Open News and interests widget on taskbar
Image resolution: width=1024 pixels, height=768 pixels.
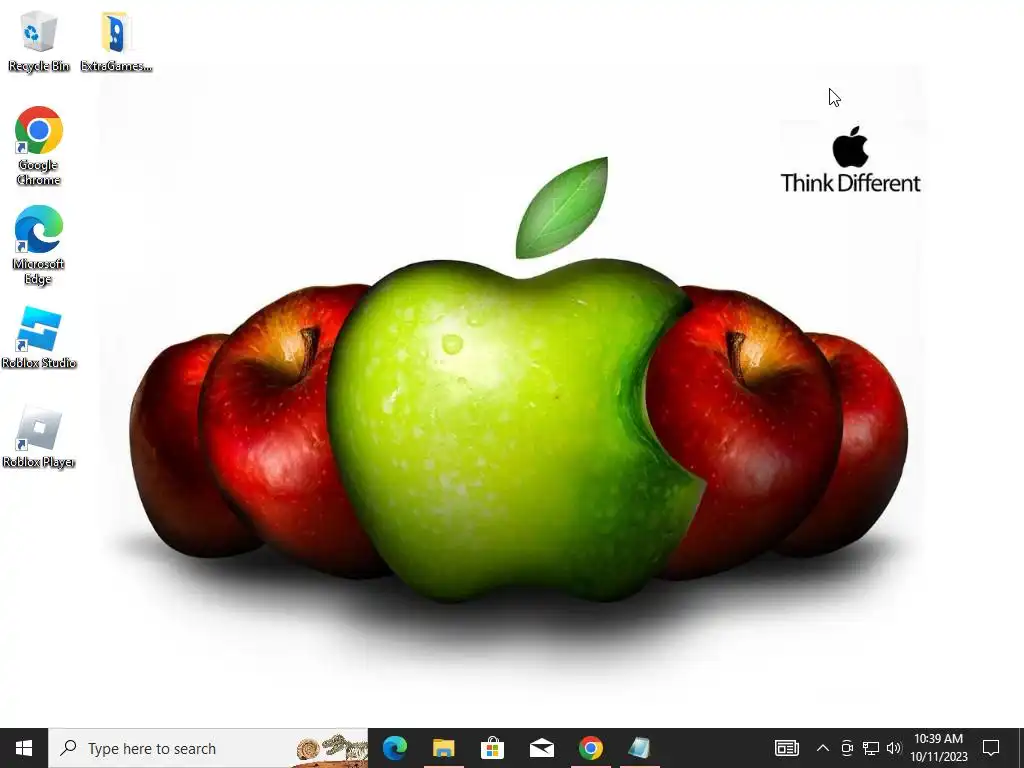pos(786,748)
